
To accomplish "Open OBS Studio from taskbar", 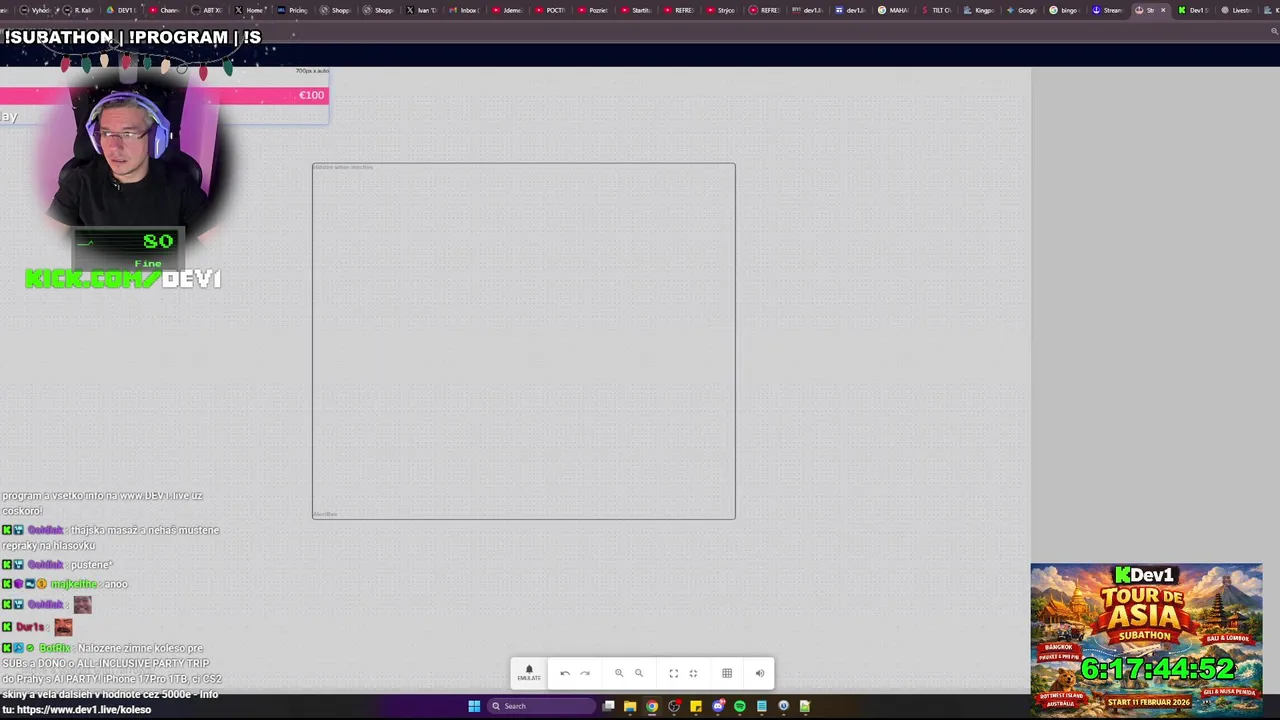I will tap(674, 706).
